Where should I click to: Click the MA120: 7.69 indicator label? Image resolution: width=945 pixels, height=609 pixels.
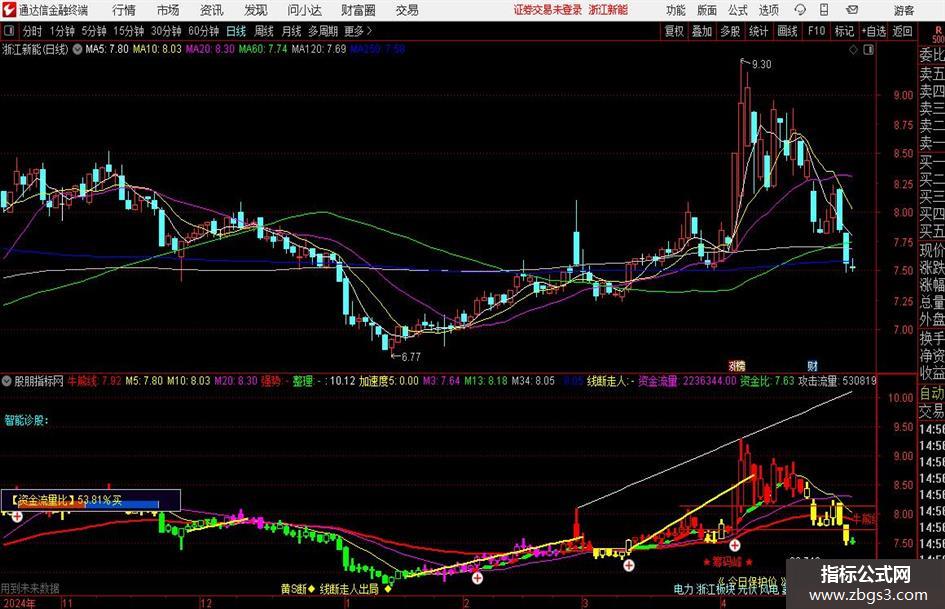click(x=319, y=49)
